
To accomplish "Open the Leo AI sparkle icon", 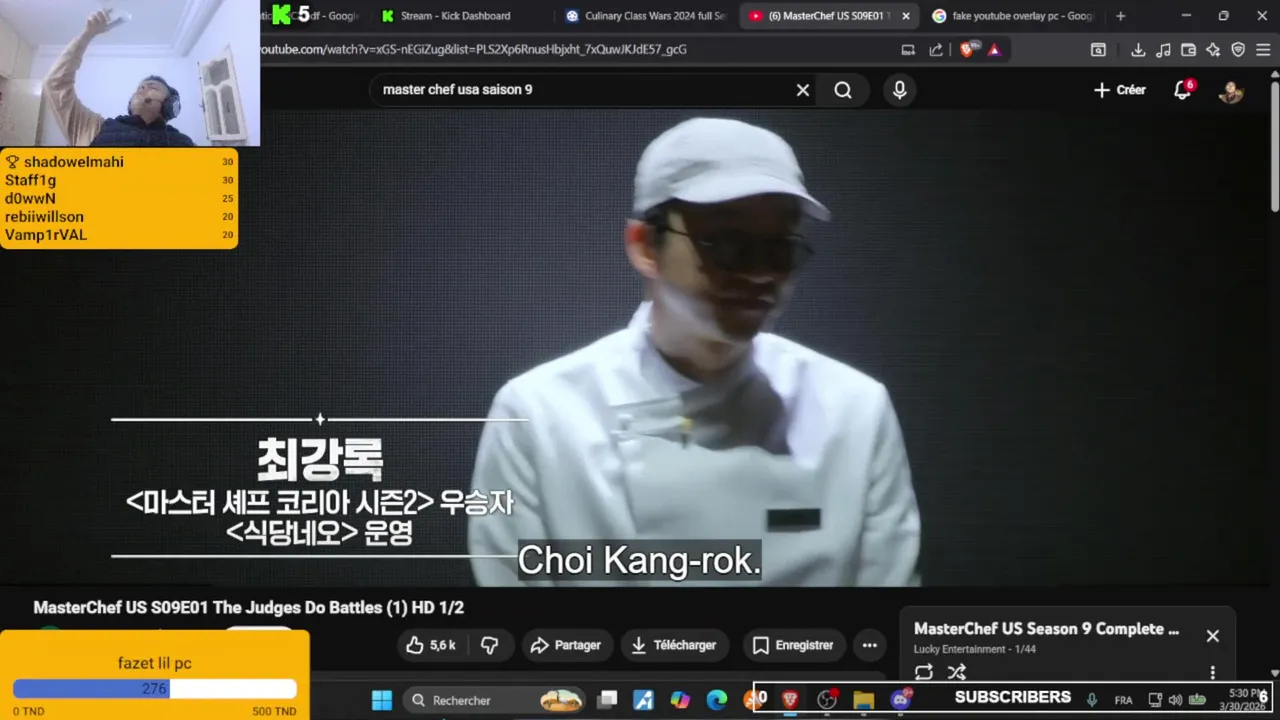I will point(1213,50).
